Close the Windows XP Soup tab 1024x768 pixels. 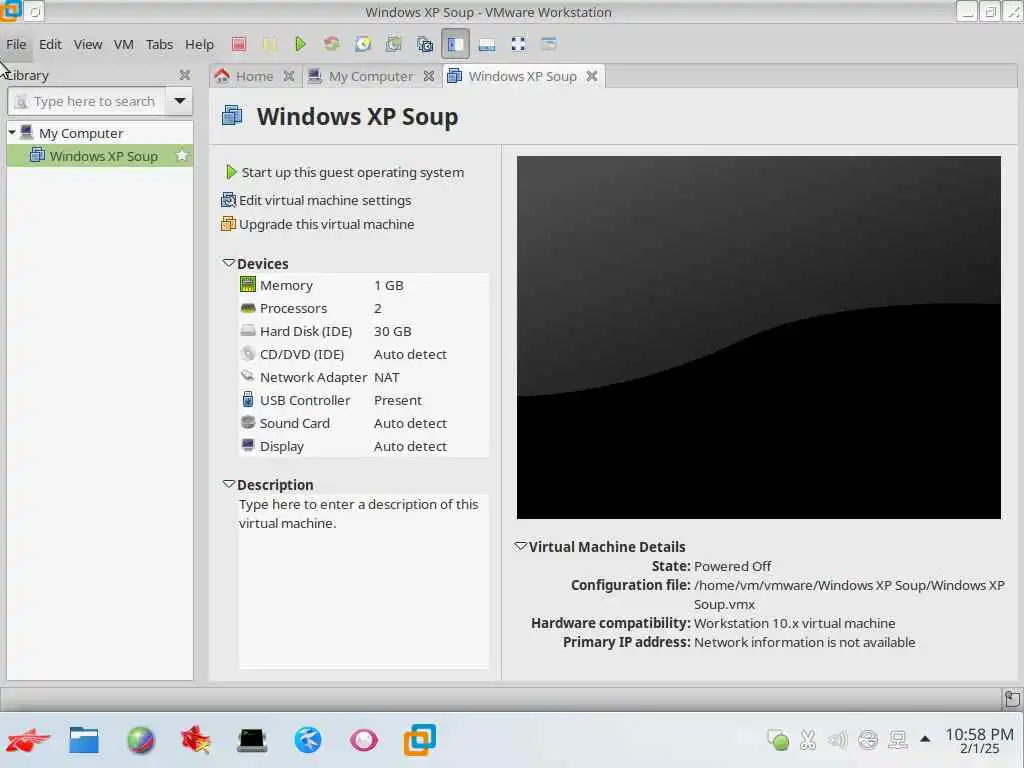[592, 76]
